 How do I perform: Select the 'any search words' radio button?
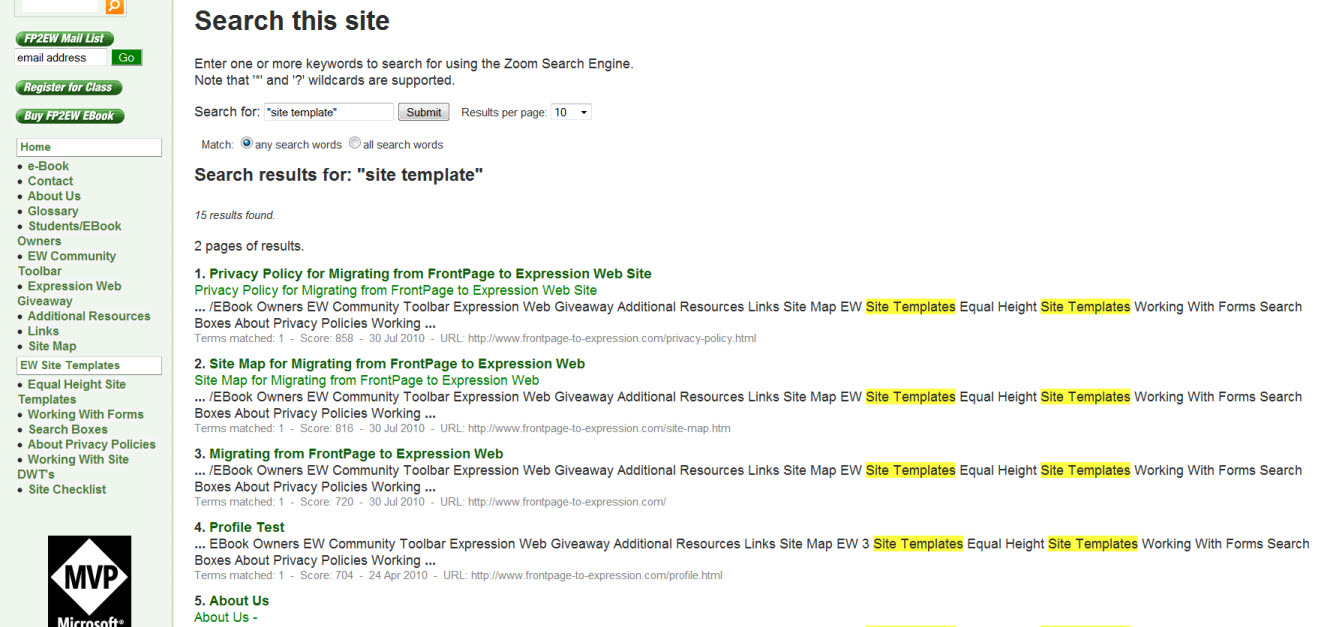(x=247, y=143)
